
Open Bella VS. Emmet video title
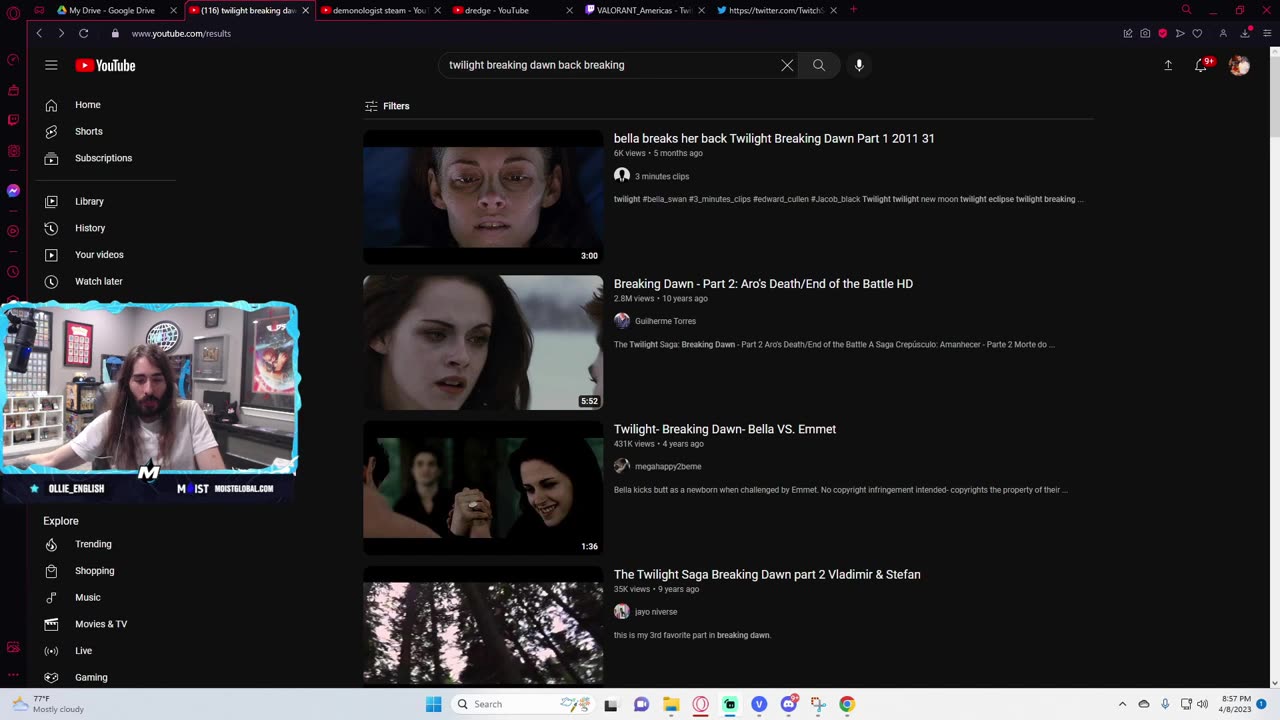(x=725, y=429)
